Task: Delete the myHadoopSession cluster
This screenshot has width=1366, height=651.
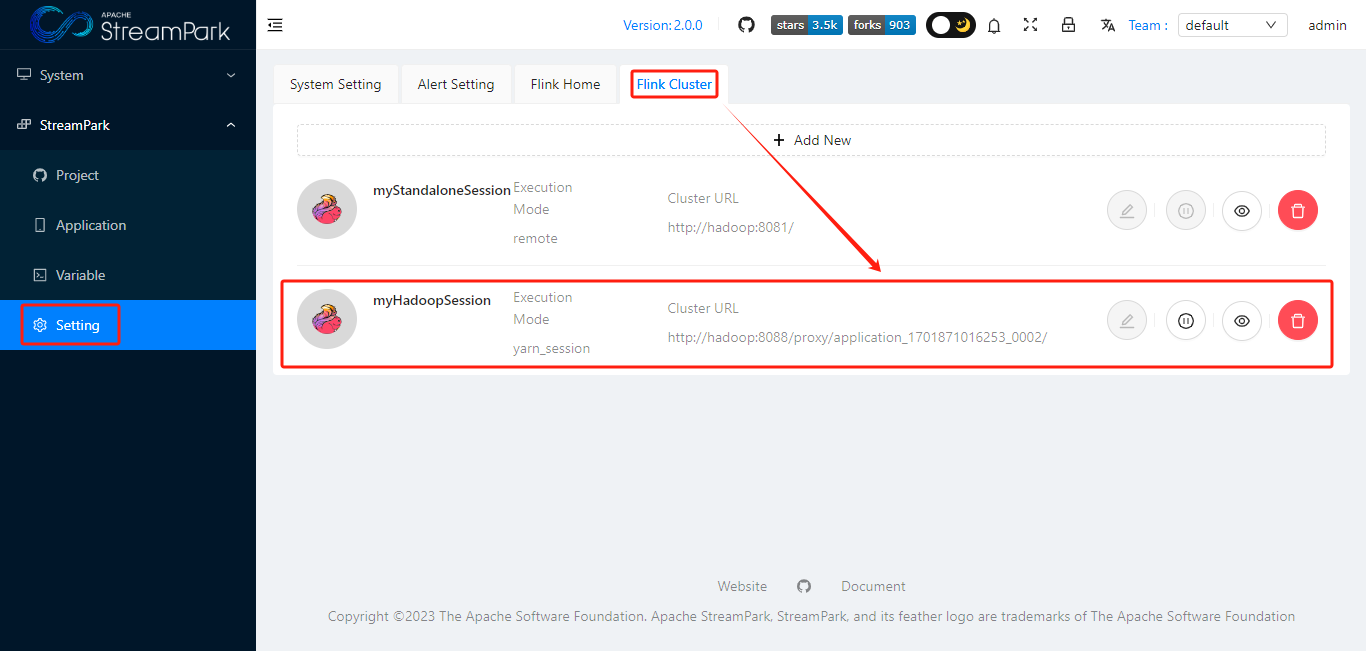Action: pos(1297,320)
